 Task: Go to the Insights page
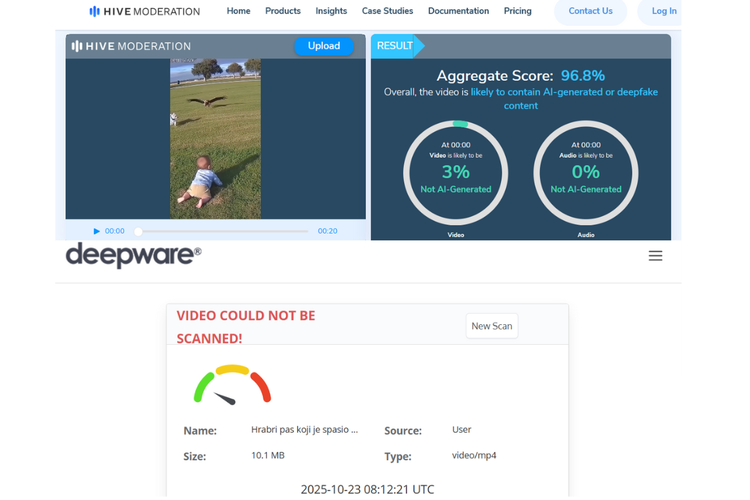(331, 11)
